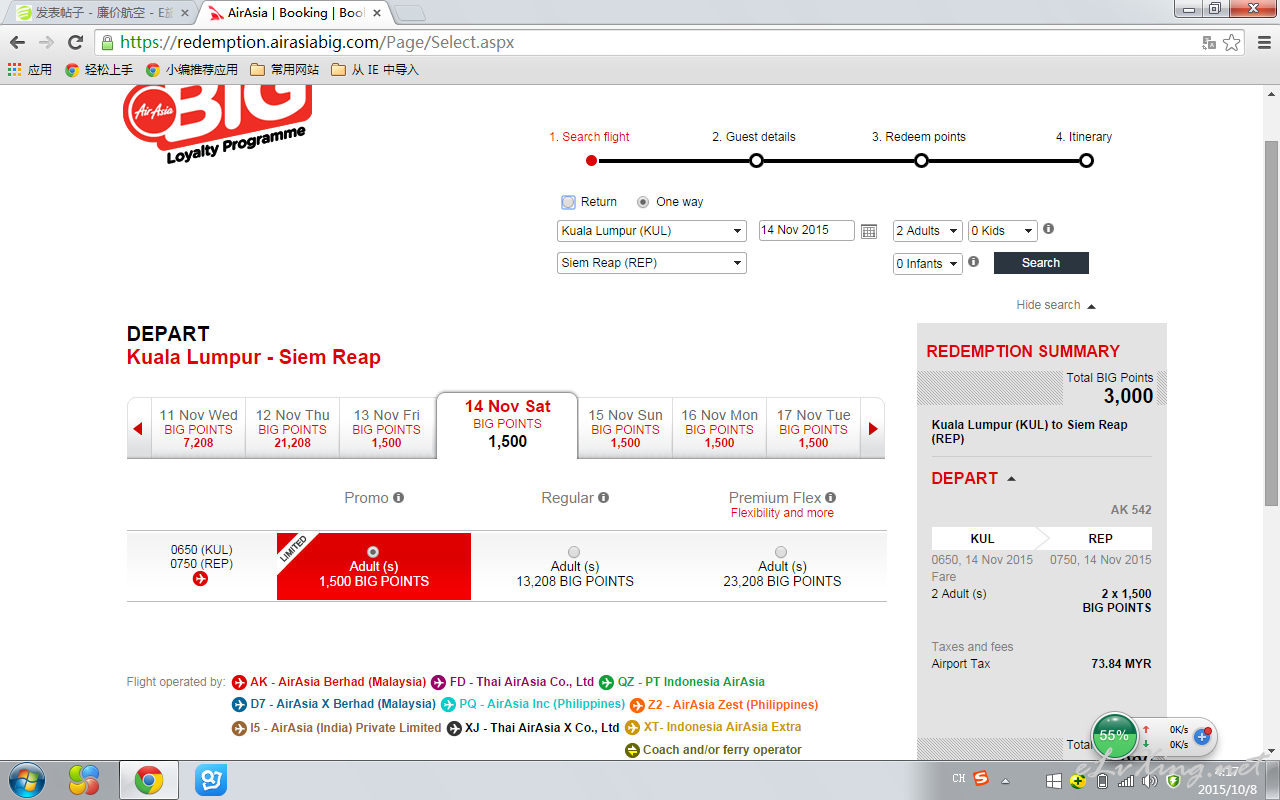Screen dimensions: 1280x800
Task: Show later dates with the right red arrow
Action: click(873, 429)
